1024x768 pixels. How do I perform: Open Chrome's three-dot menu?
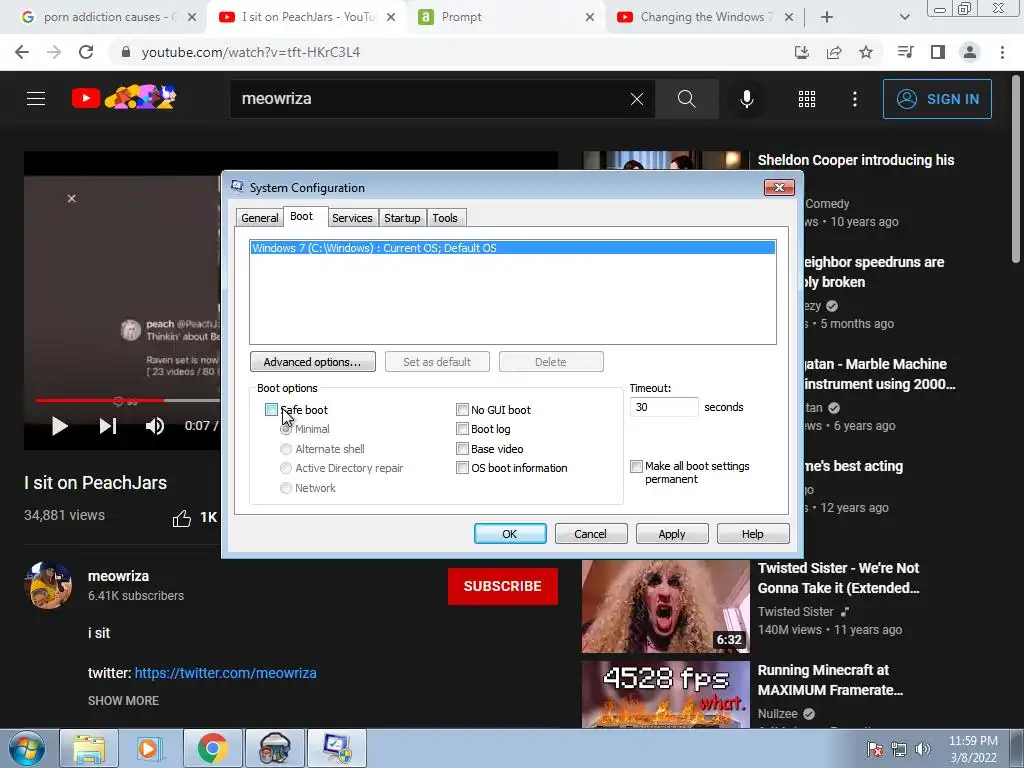[x=1002, y=52]
